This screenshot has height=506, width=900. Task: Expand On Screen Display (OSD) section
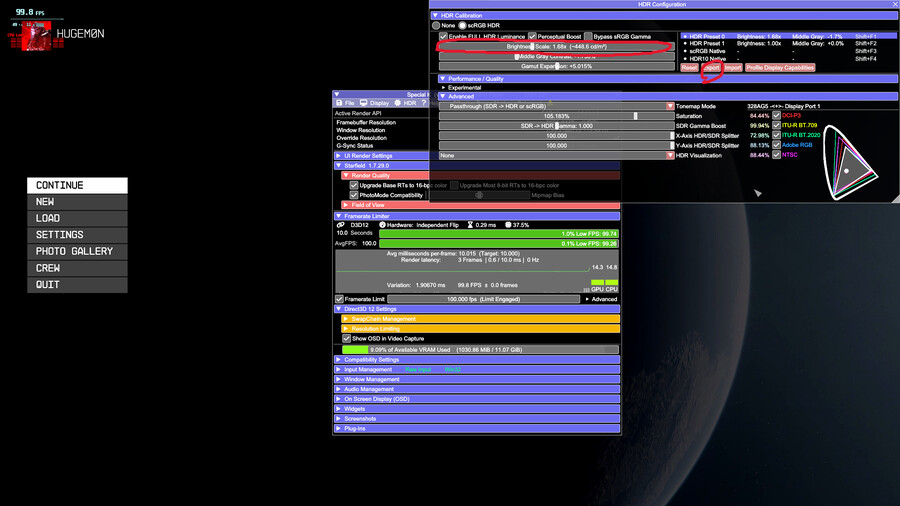(477, 399)
